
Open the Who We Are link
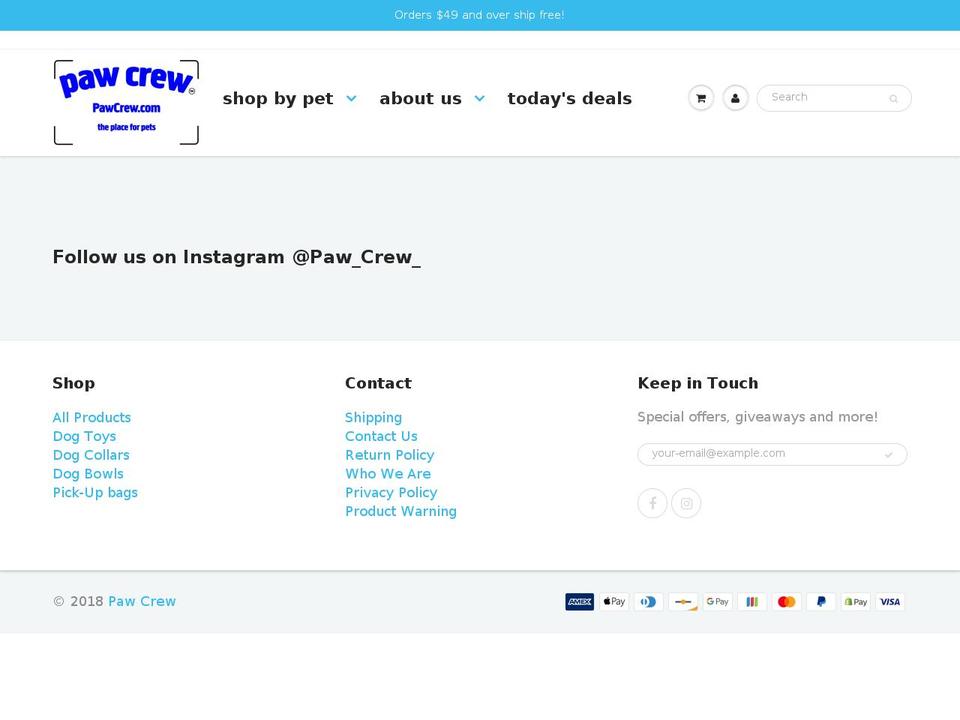pos(388,474)
